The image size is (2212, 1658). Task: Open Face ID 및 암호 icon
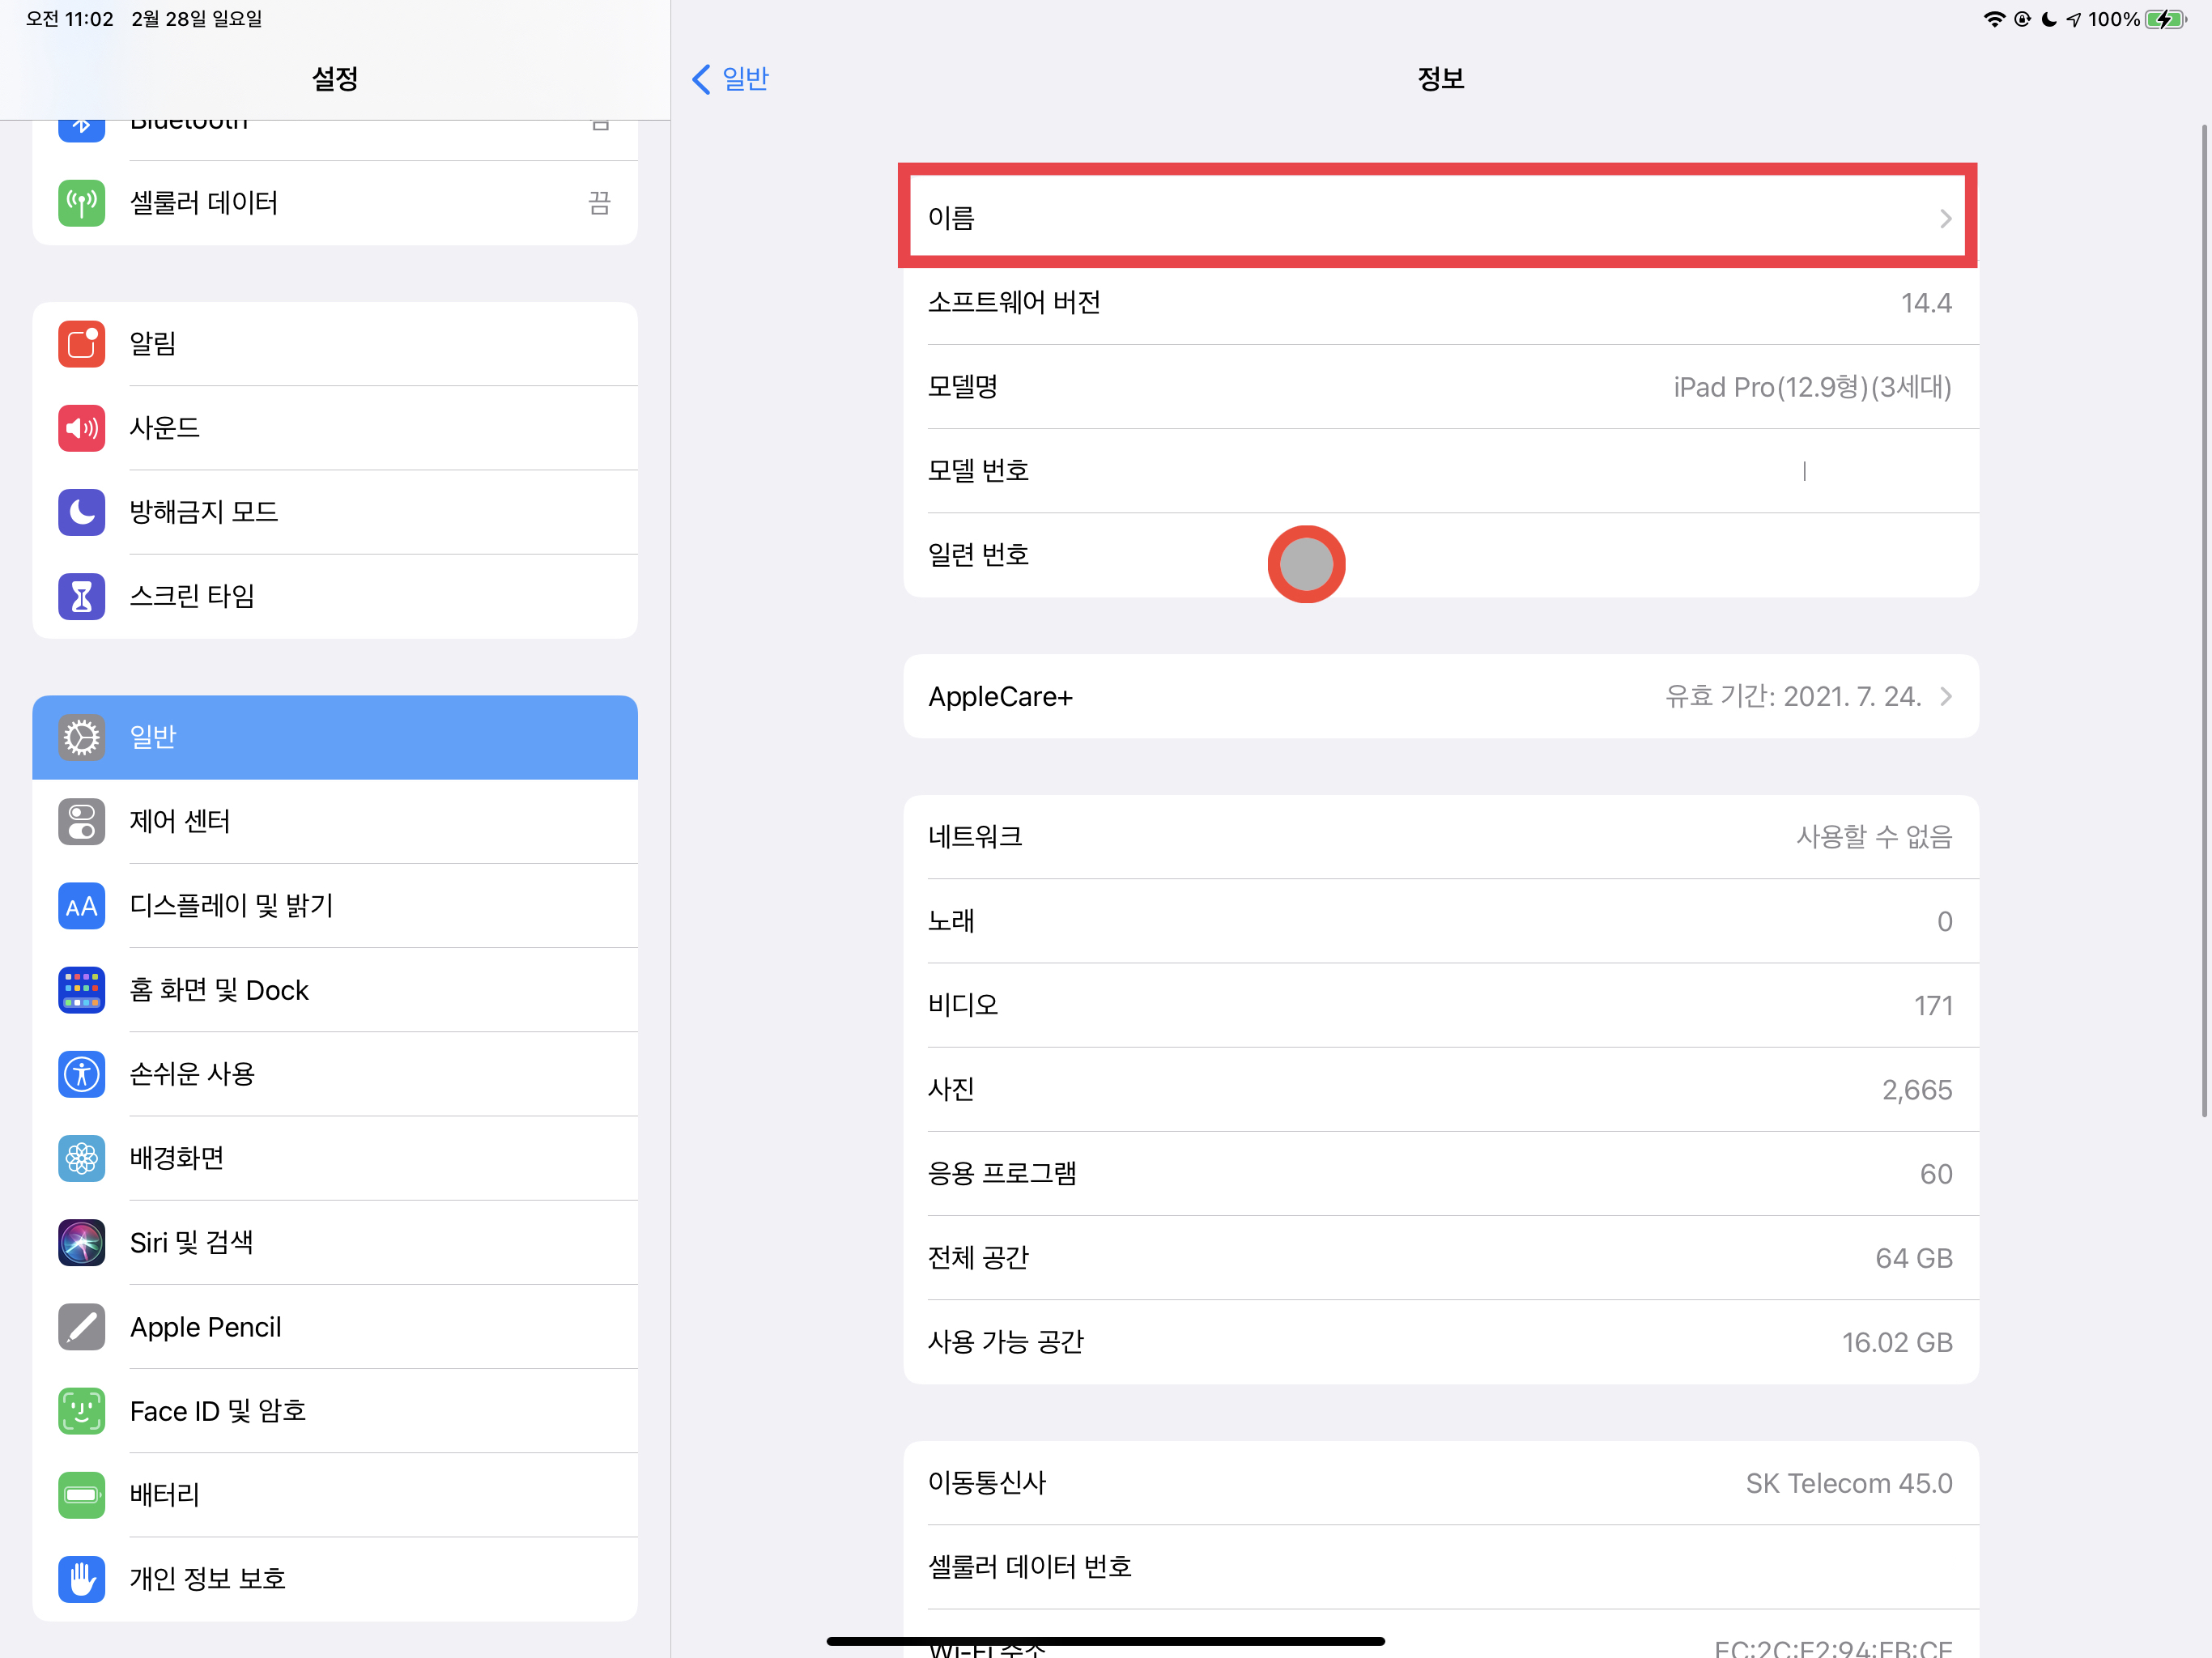81,1411
